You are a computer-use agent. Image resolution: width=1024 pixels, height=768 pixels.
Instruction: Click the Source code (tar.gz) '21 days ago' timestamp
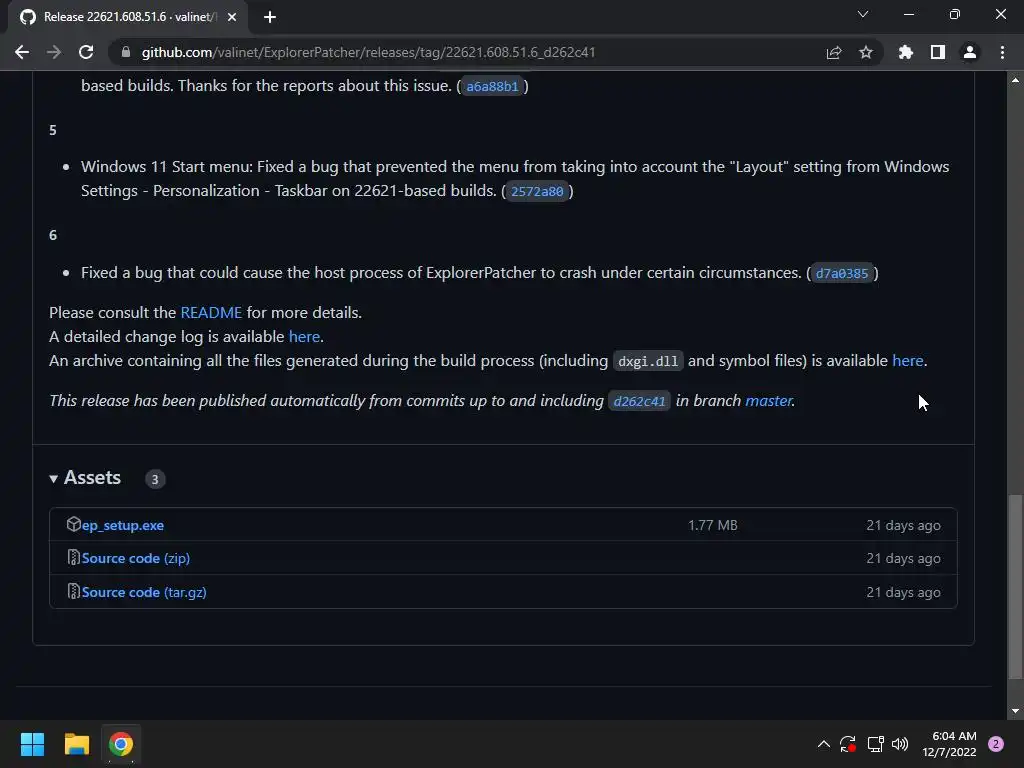point(903,592)
